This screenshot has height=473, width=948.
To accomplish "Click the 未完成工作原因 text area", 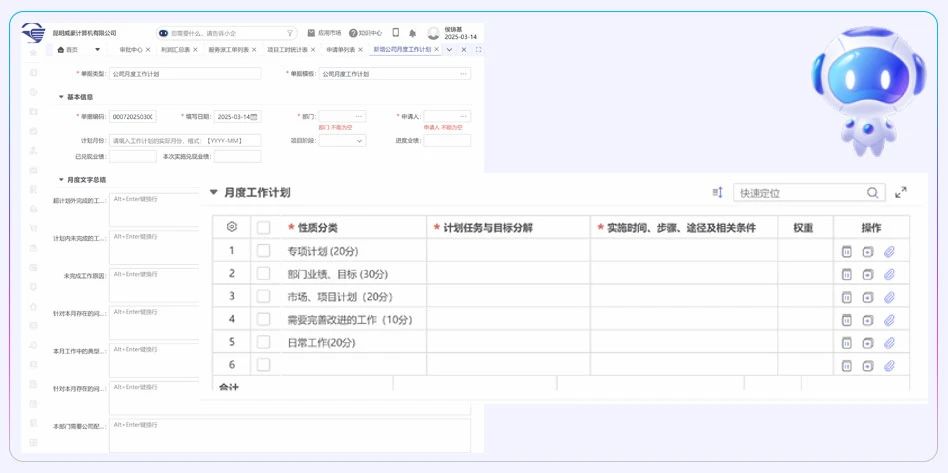I will (x=155, y=285).
